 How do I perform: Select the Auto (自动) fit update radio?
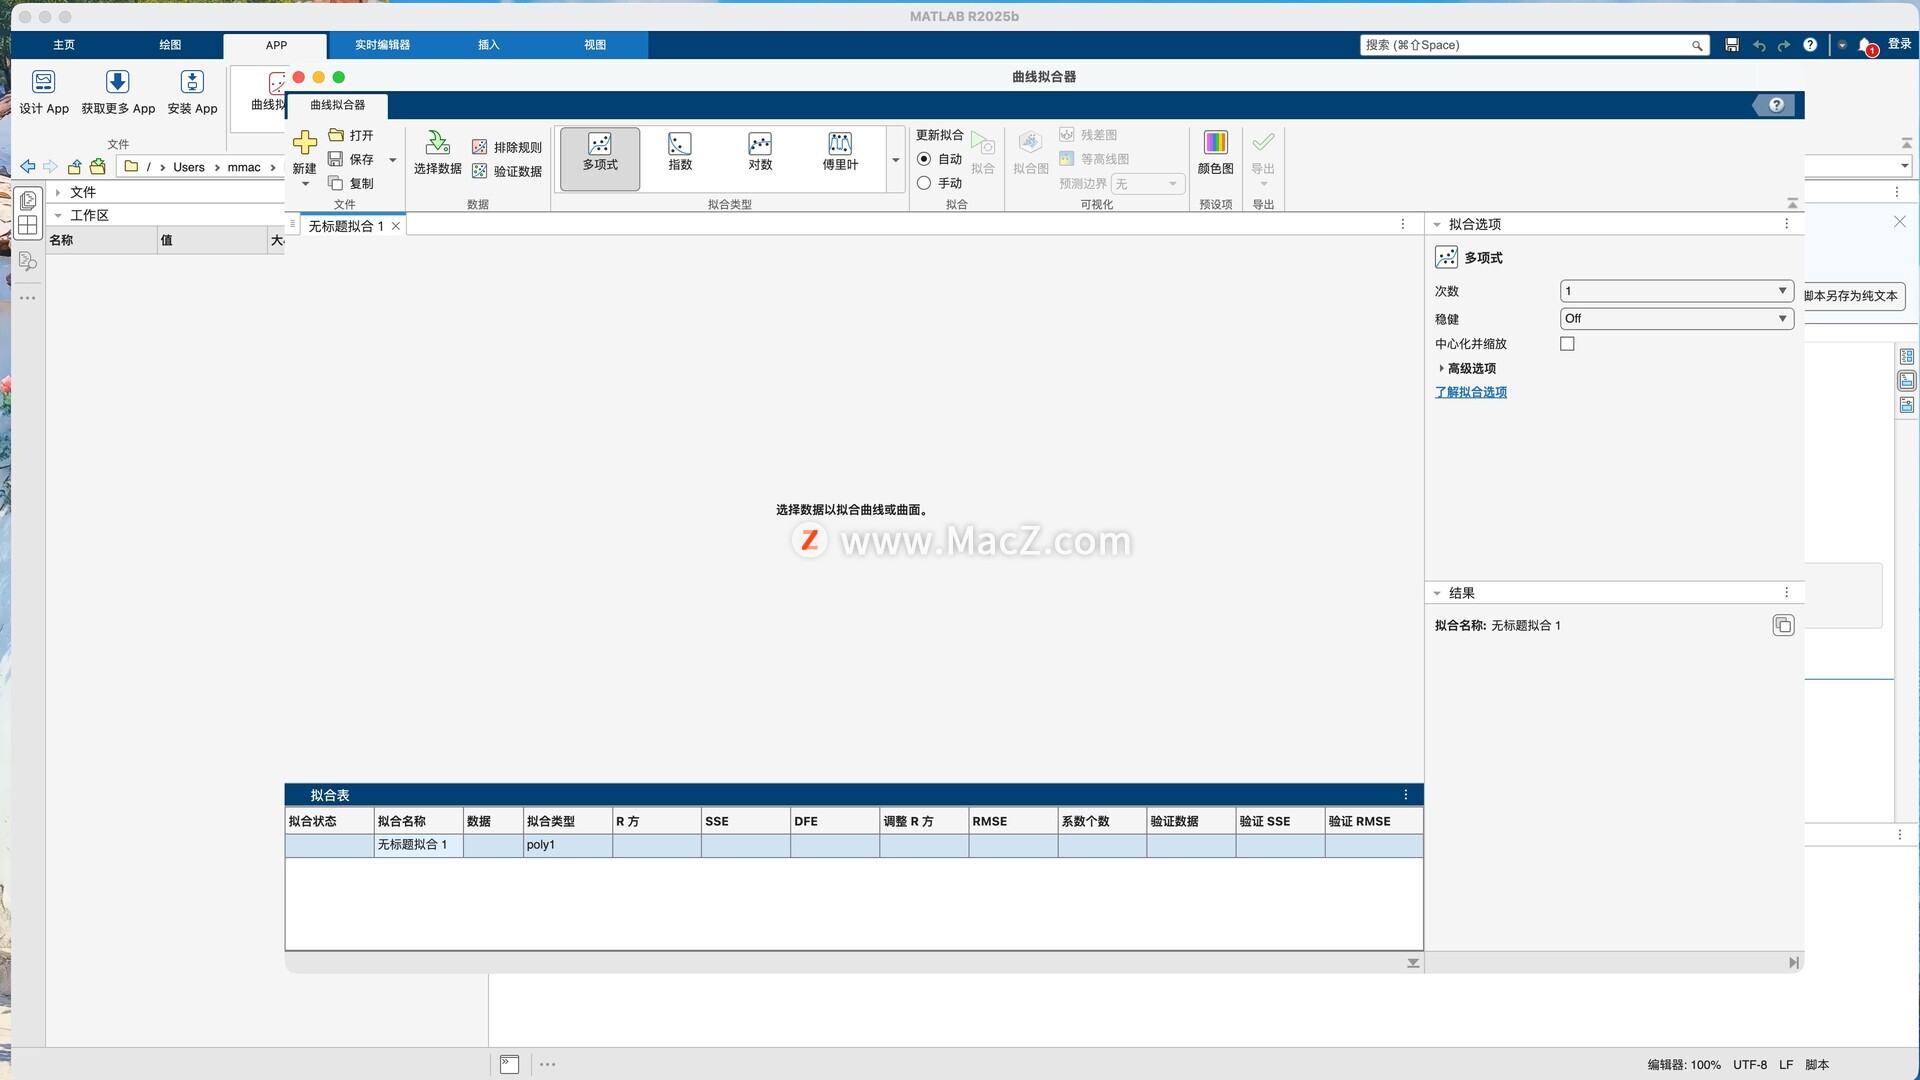(924, 159)
